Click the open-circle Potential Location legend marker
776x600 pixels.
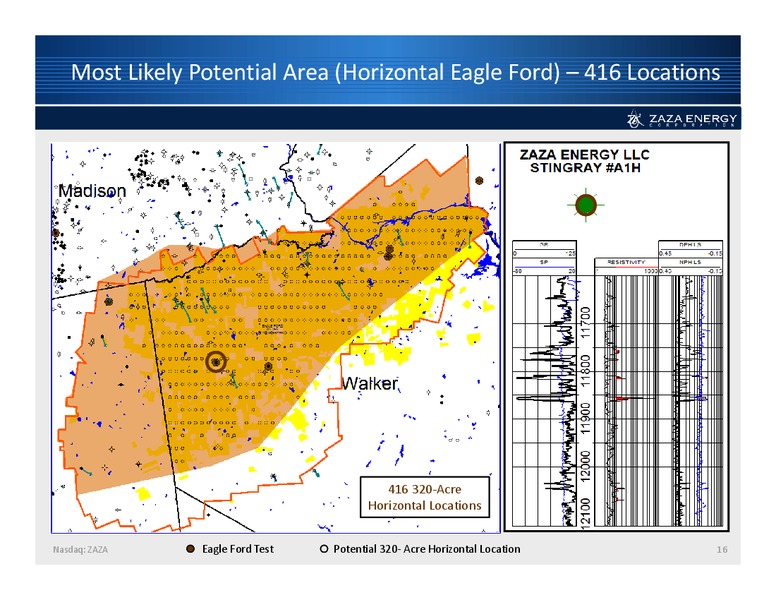(x=324, y=549)
